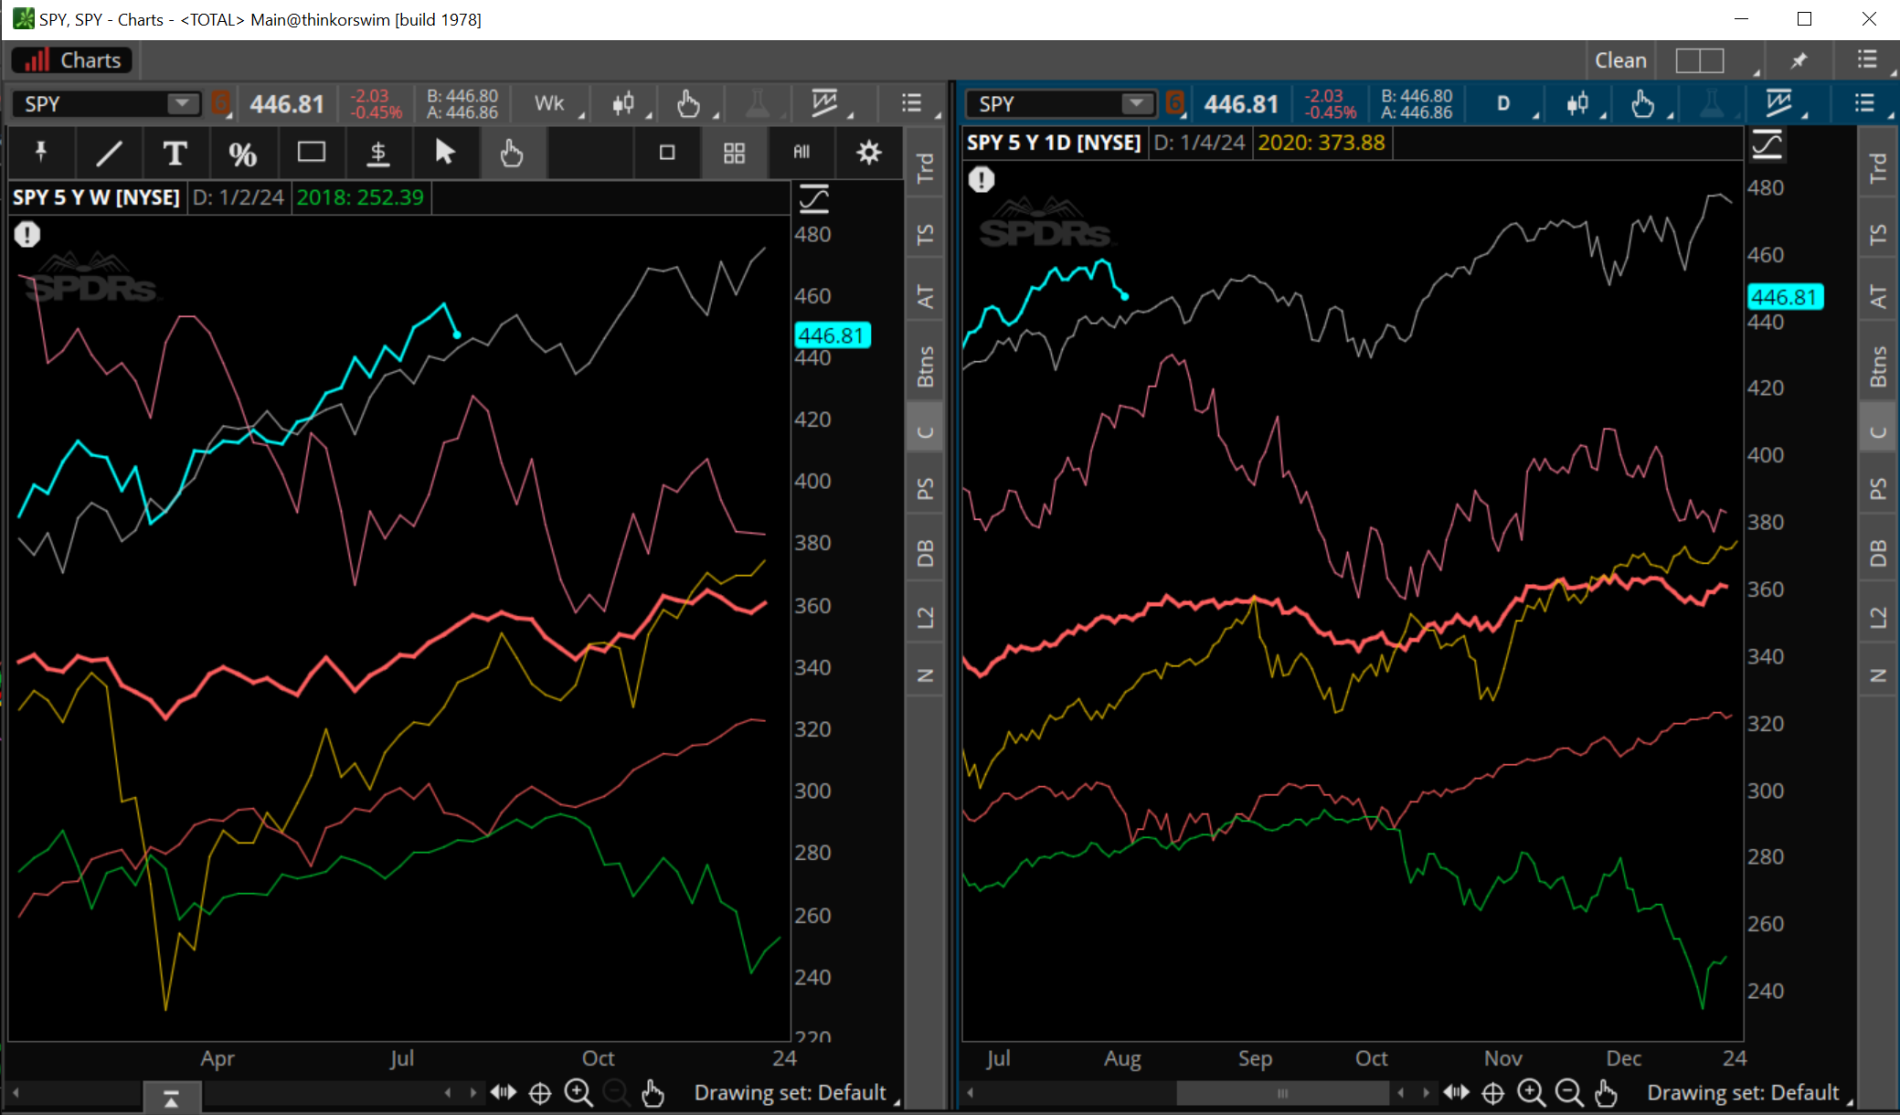Select the PS side tab on weekly chart
This screenshot has width=1900, height=1115.
pyautogui.click(x=926, y=489)
